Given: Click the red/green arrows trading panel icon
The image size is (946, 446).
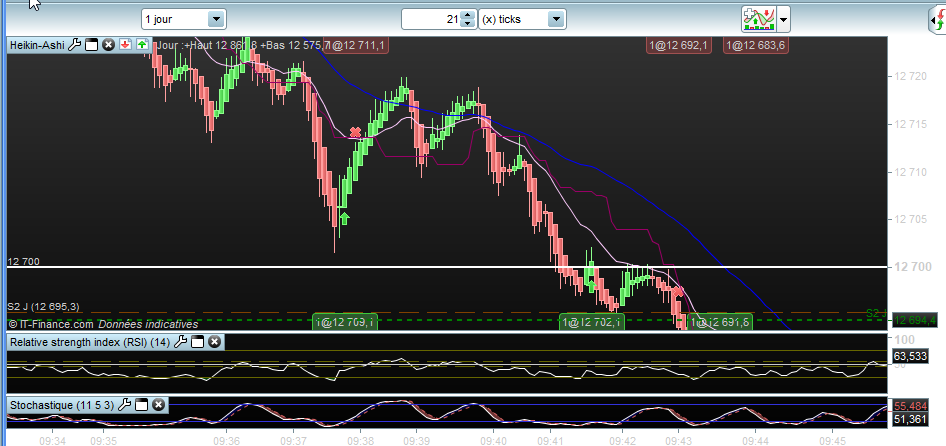Looking at the screenshot, I should [937, 22].
